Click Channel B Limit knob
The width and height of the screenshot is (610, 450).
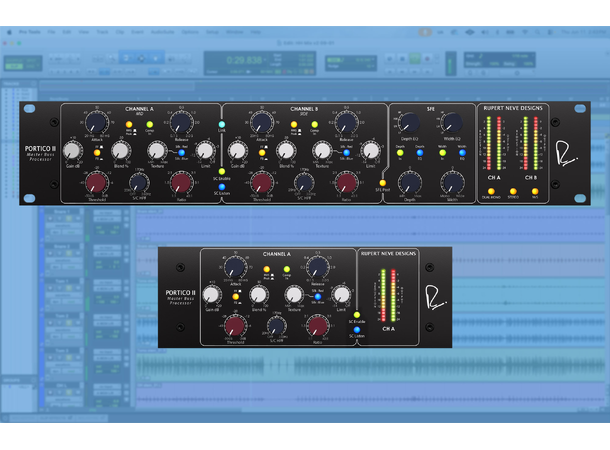370,151
